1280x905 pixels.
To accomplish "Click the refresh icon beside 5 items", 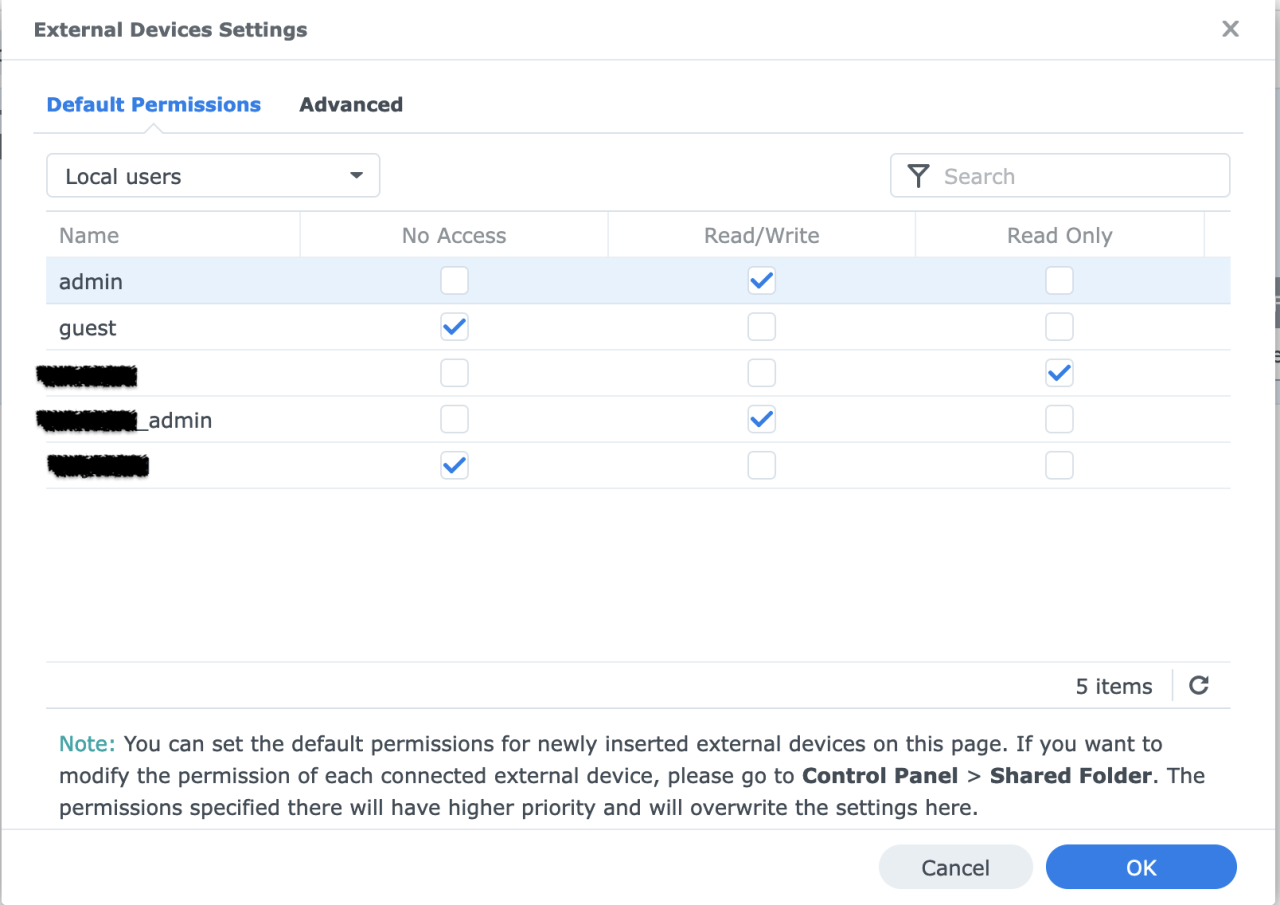I will click(x=1199, y=686).
